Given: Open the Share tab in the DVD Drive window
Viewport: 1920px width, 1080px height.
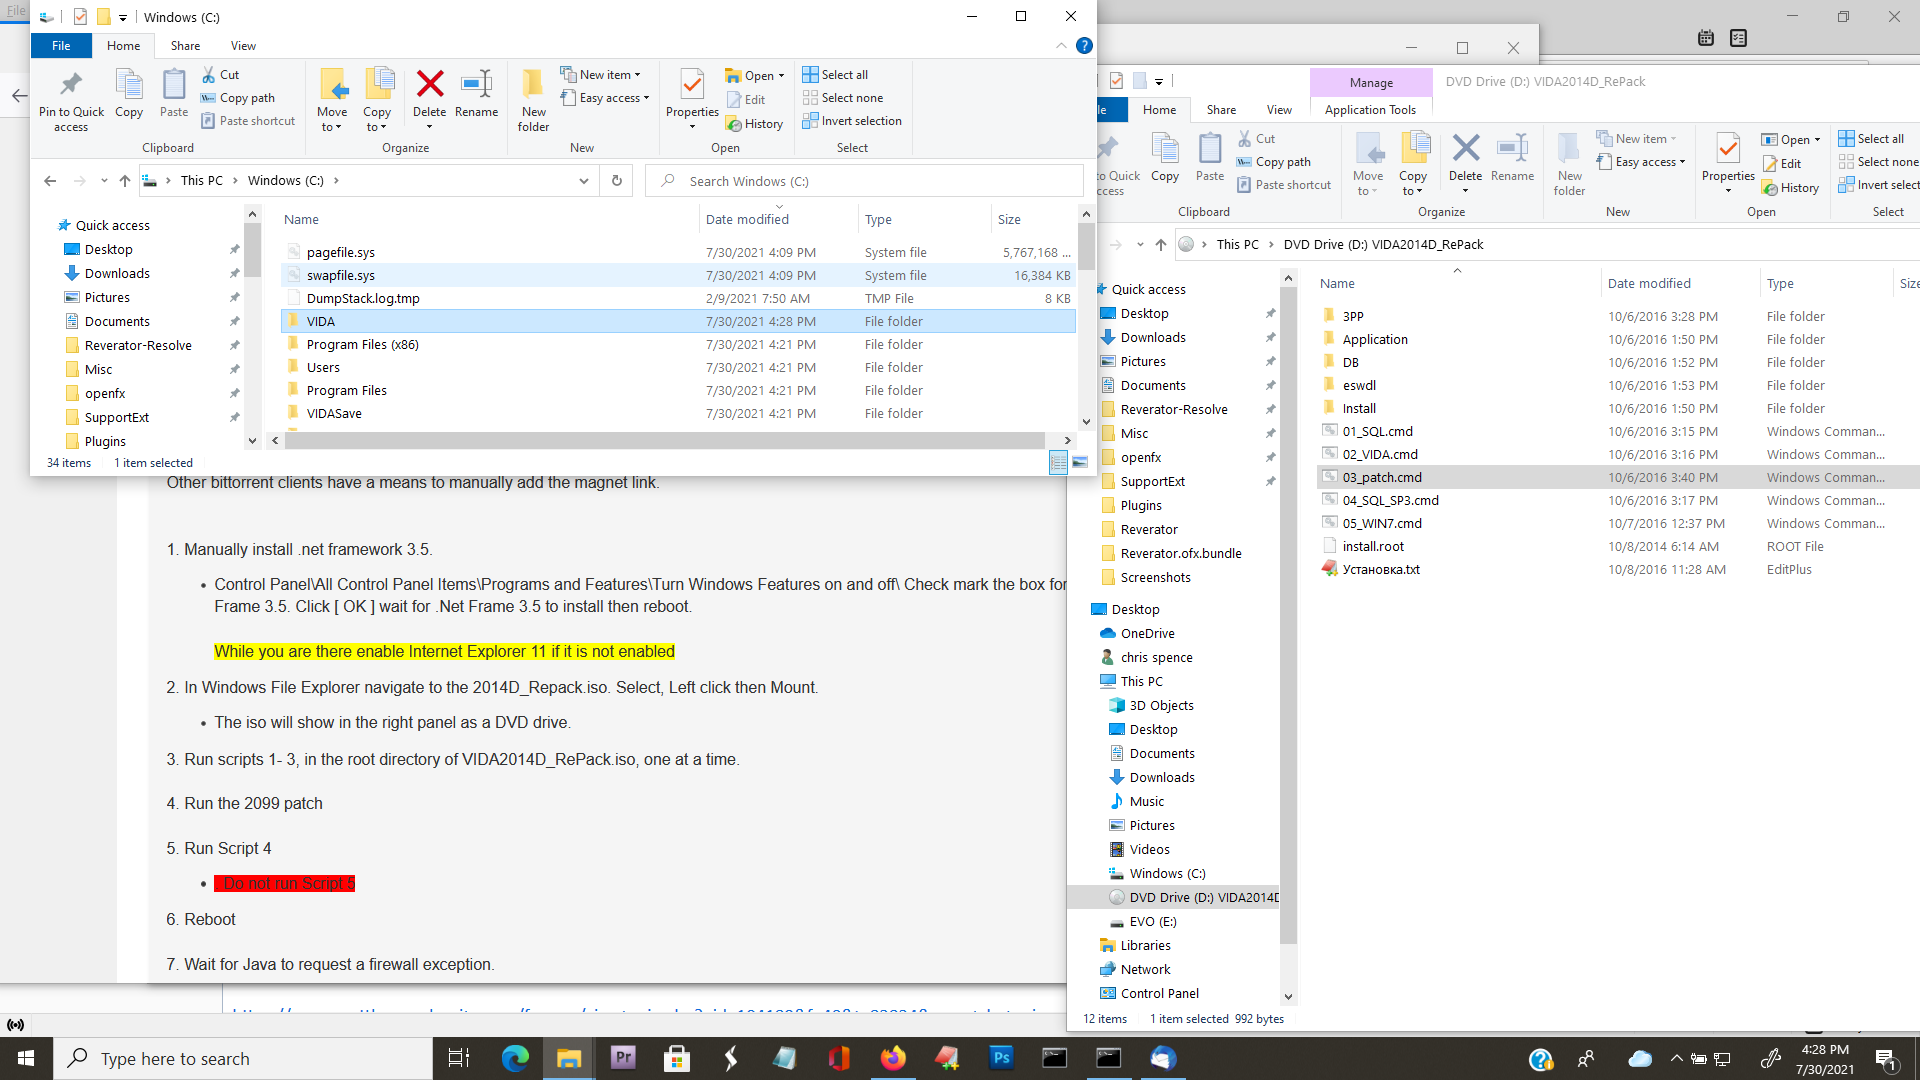Looking at the screenshot, I should [1221, 110].
